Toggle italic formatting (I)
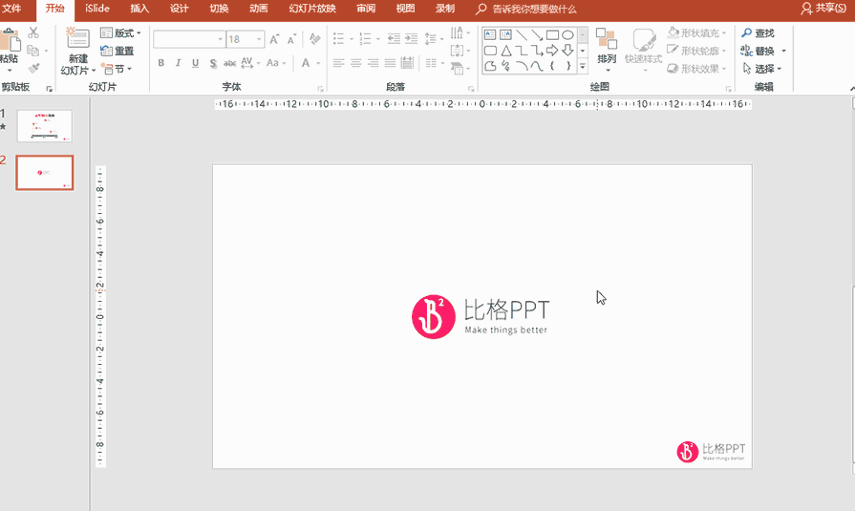 pos(178,63)
